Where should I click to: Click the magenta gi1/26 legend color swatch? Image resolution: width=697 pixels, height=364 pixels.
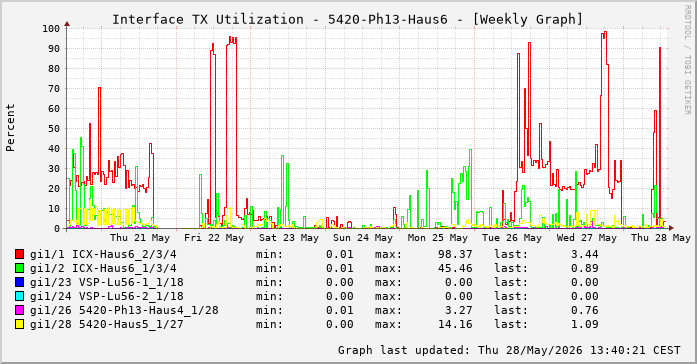click(20, 310)
